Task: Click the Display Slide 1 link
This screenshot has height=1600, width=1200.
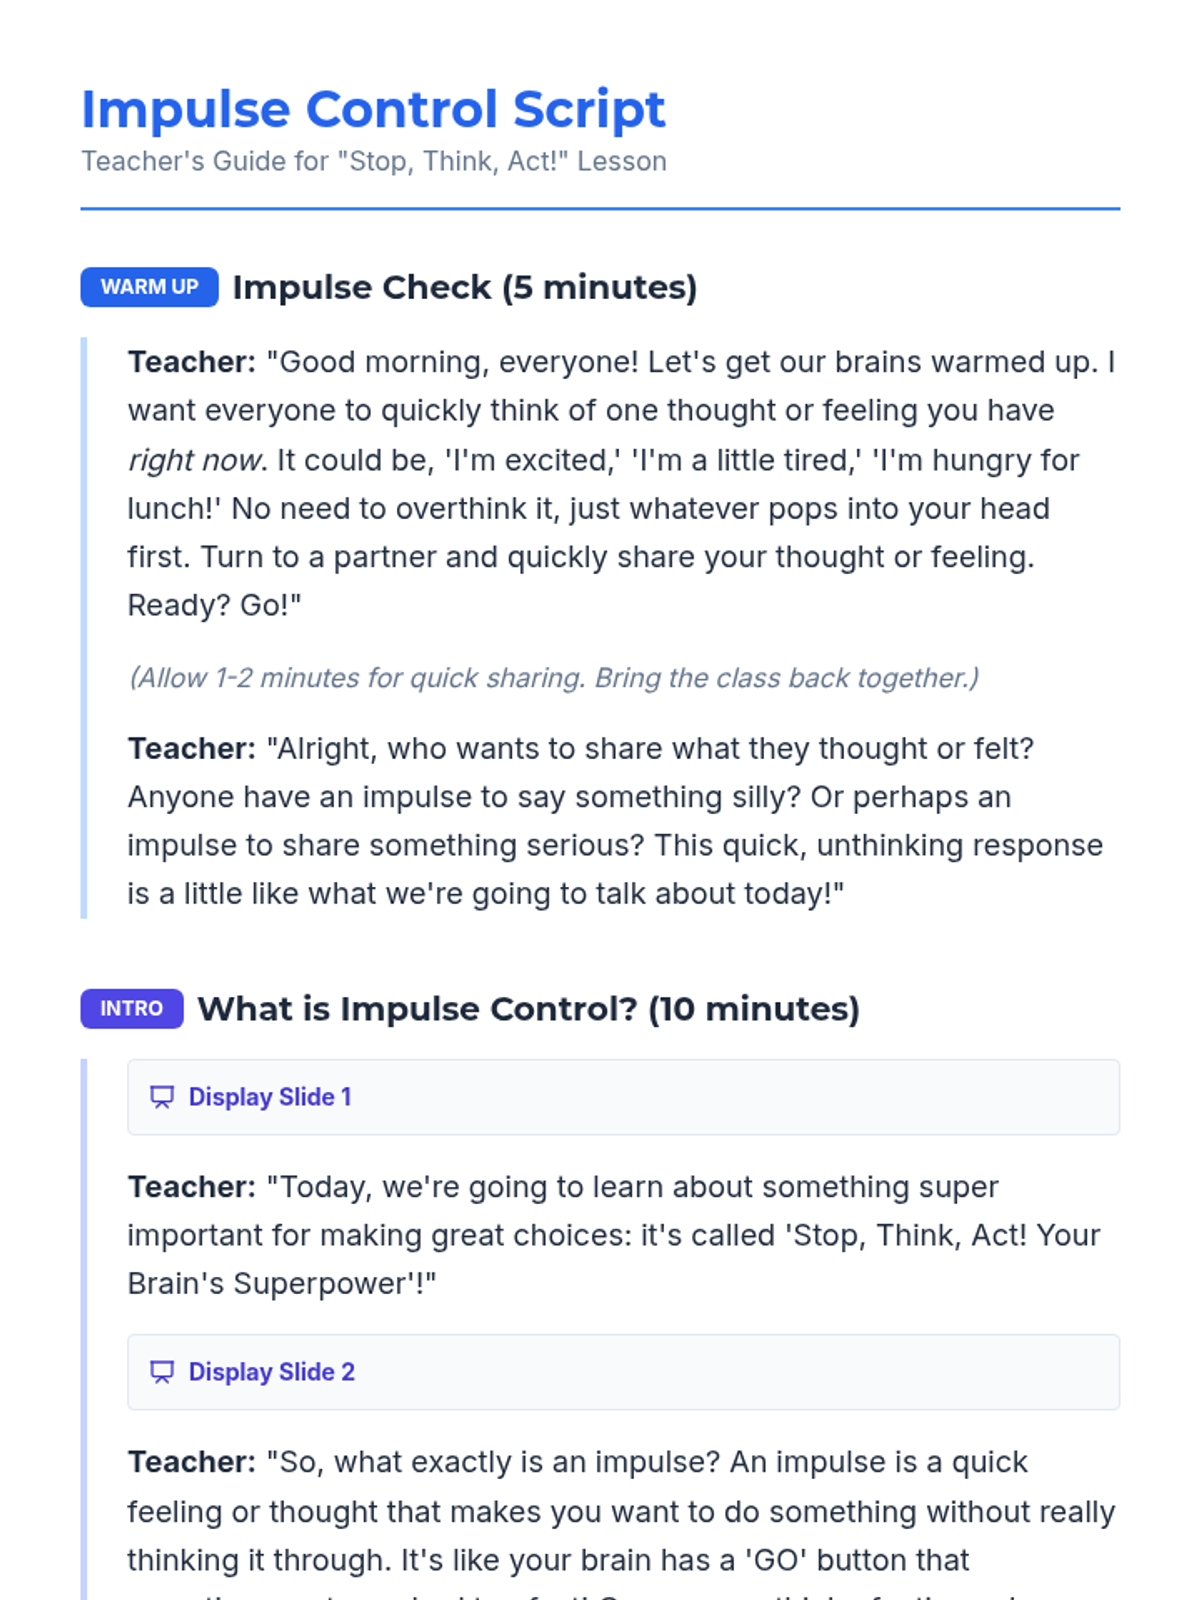Action: [x=270, y=1097]
